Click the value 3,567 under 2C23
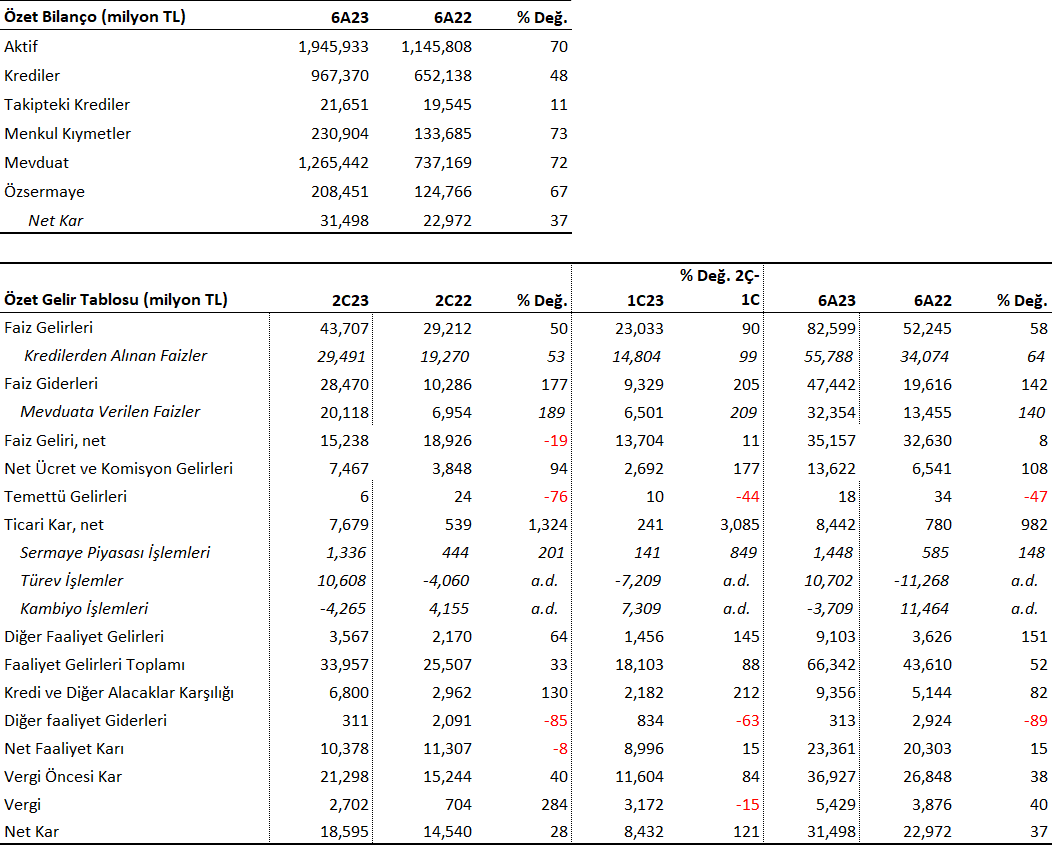Image resolution: width=1053 pixels, height=846 pixels. click(x=349, y=637)
